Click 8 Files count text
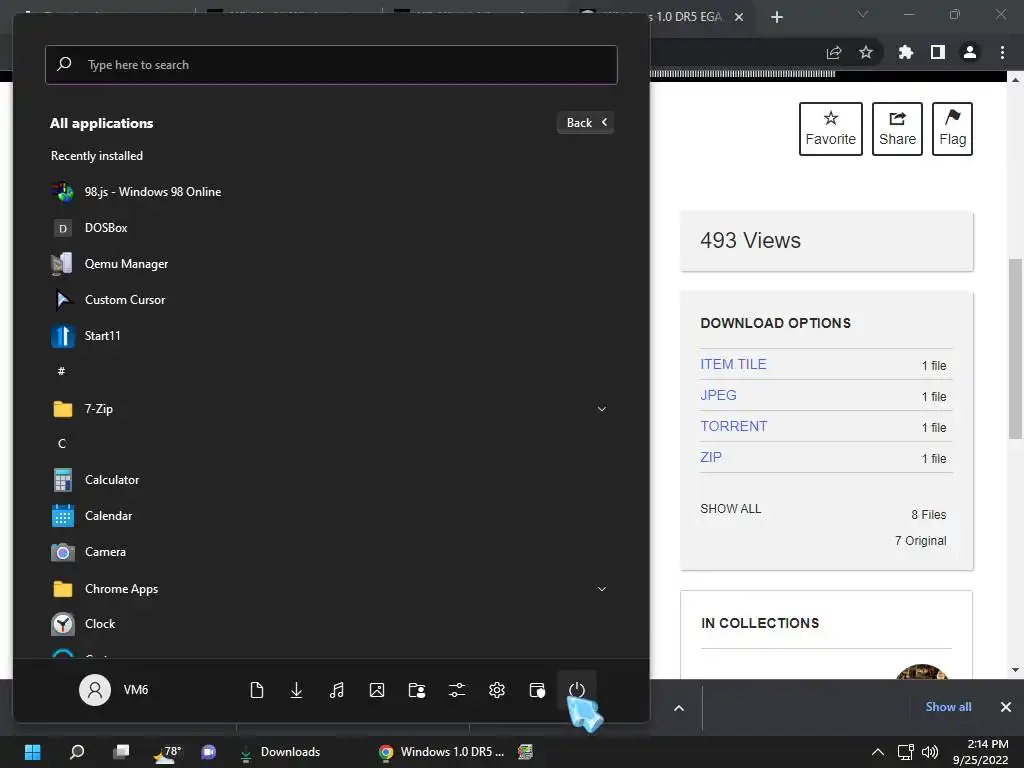Screen dimensions: 1024x768 pyautogui.click(x=929, y=515)
